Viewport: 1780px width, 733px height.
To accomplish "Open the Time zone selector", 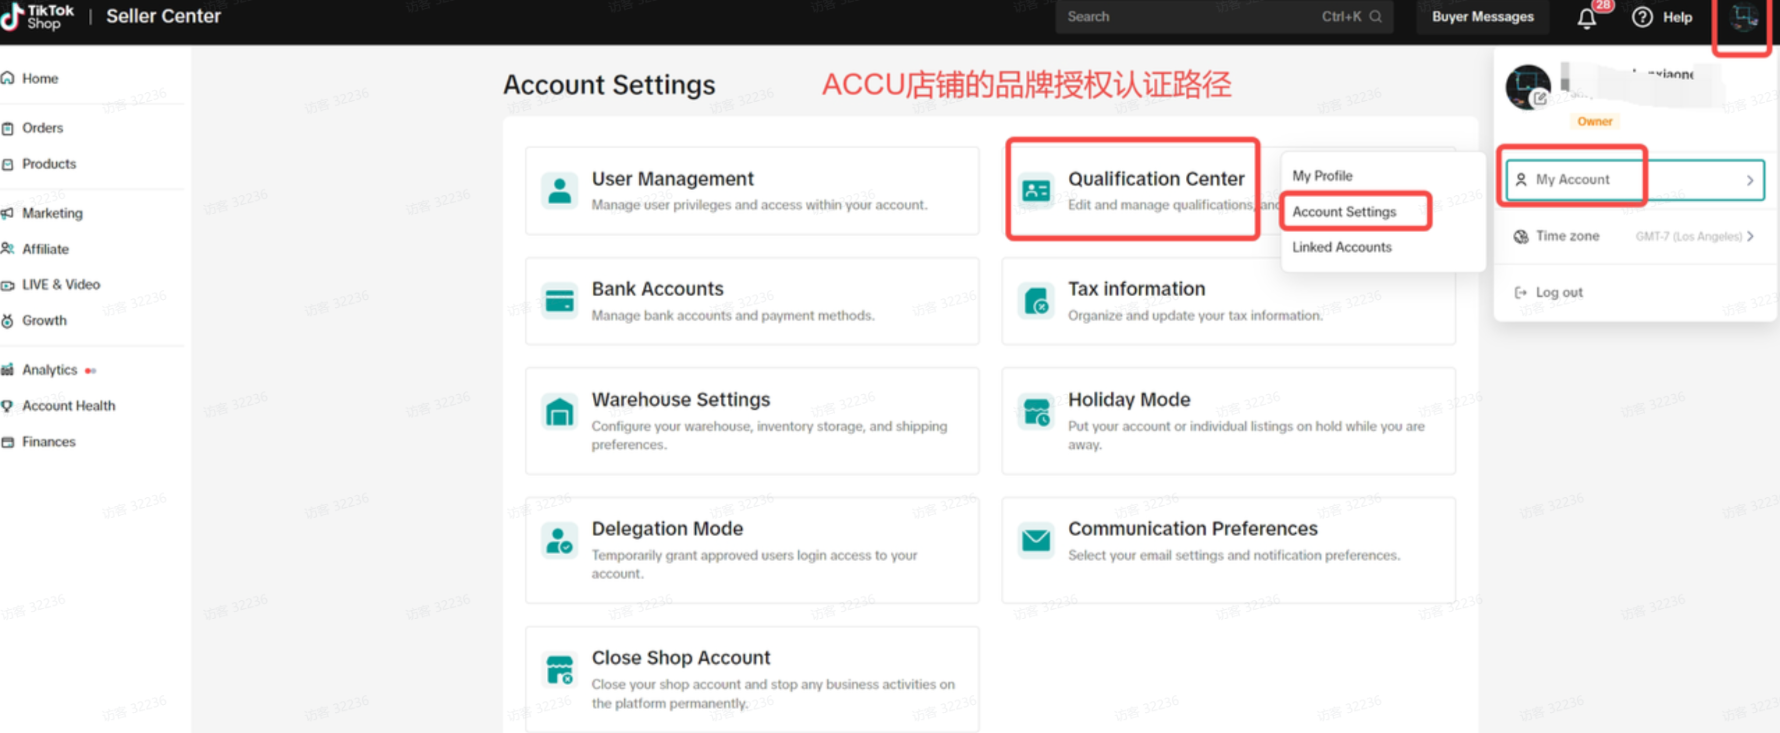I will pyautogui.click(x=1634, y=236).
